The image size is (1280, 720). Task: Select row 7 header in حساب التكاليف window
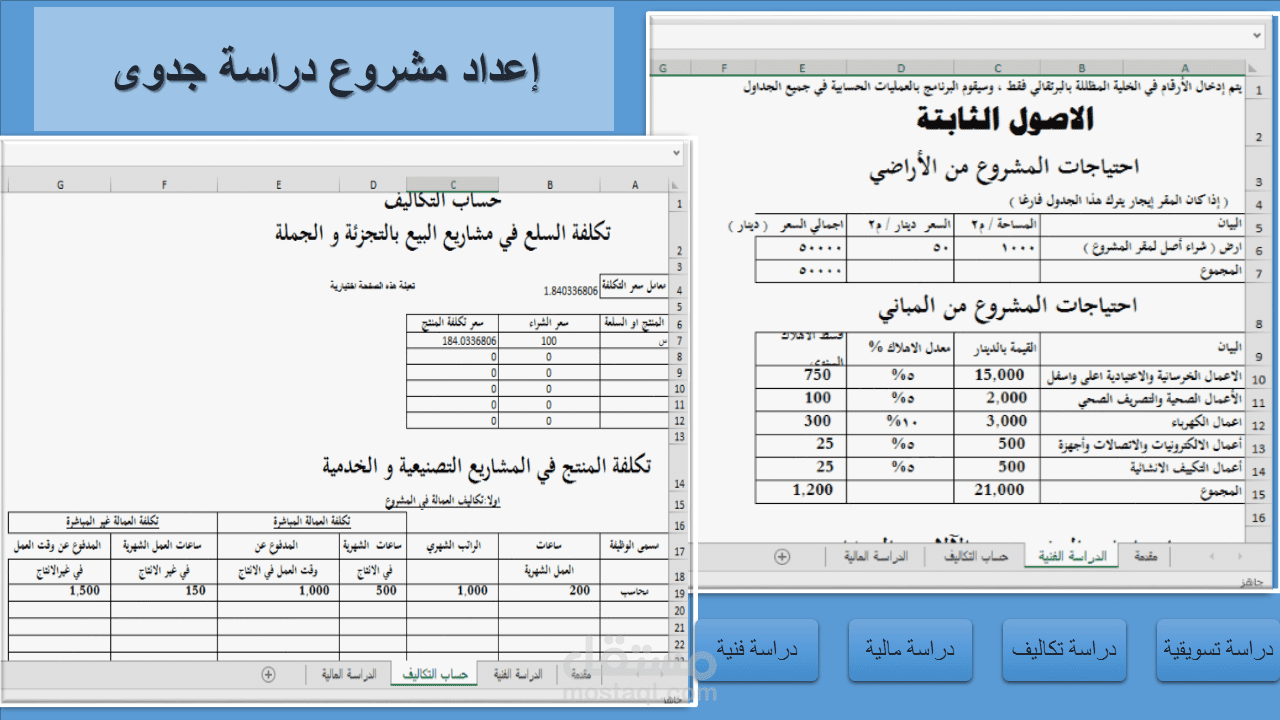(679, 341)
